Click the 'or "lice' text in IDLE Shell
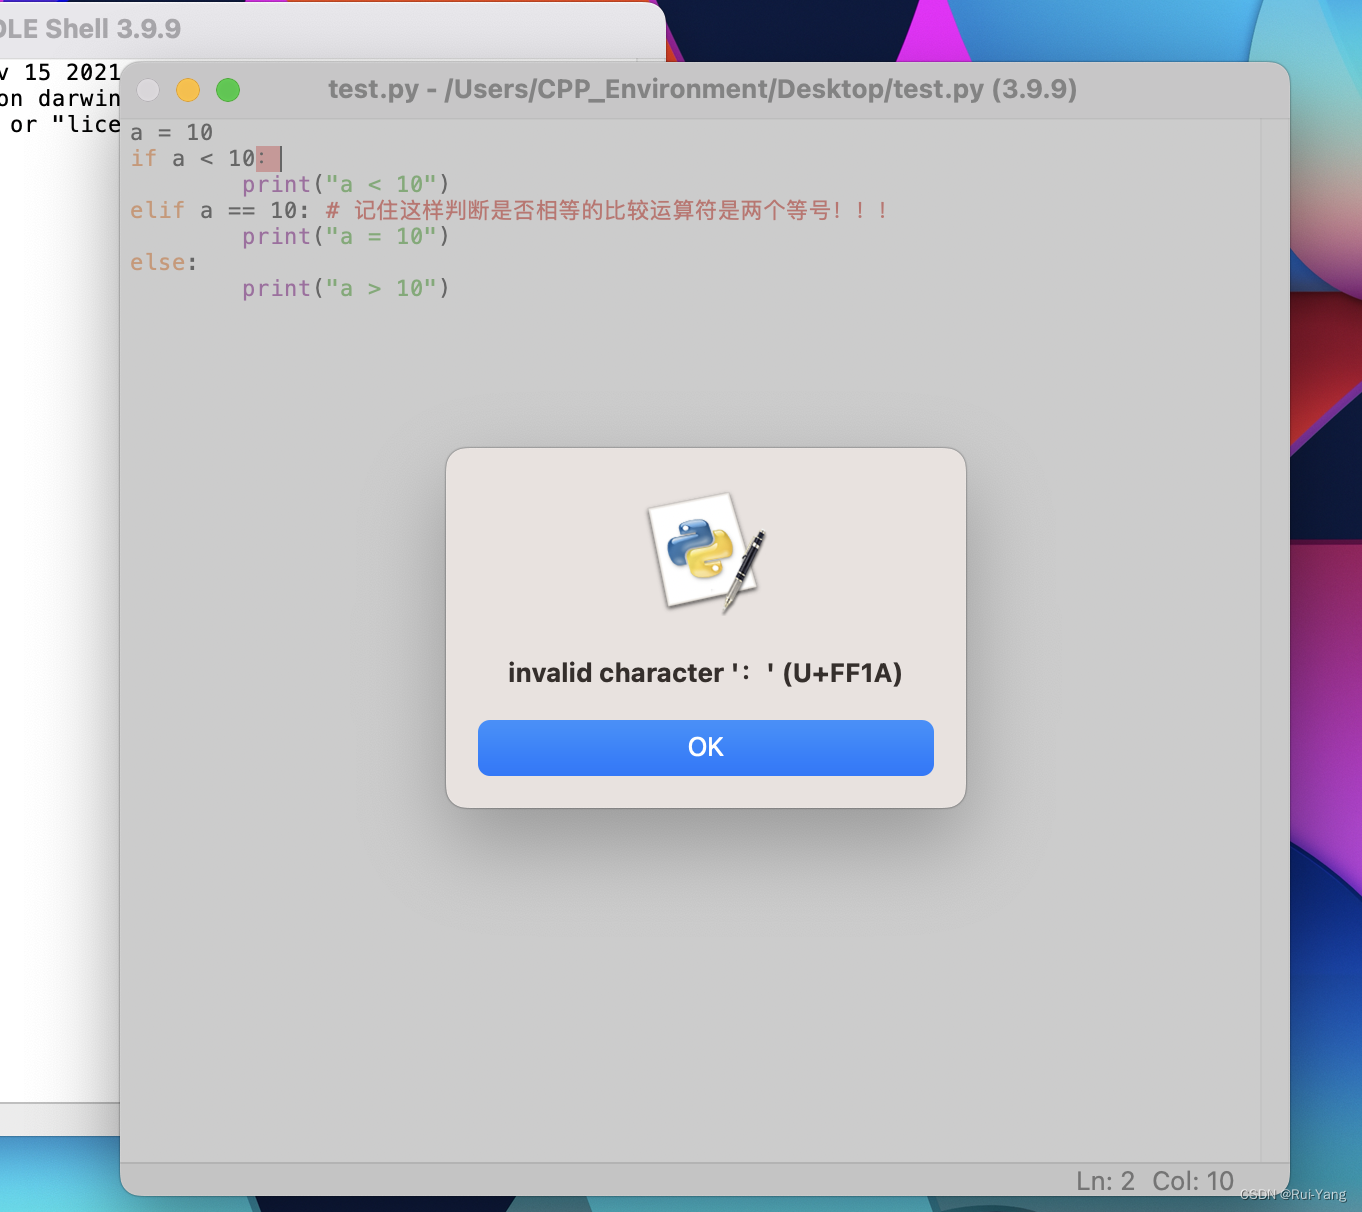This screenshot has height=1212, width=1362. (x=65, y=124)
